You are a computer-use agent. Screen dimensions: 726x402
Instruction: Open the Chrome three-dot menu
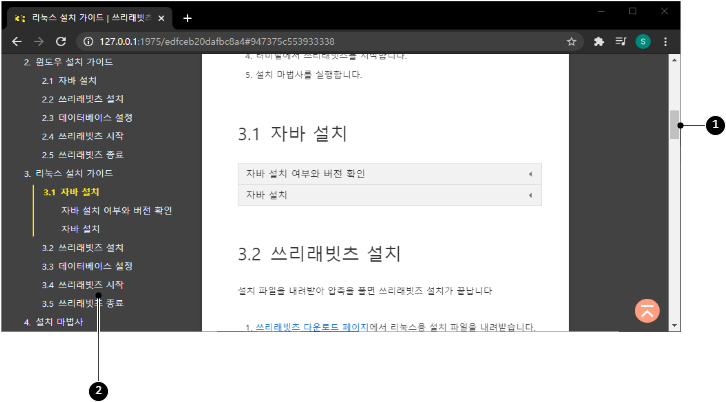pyautogui.click(x=665, y=42)
